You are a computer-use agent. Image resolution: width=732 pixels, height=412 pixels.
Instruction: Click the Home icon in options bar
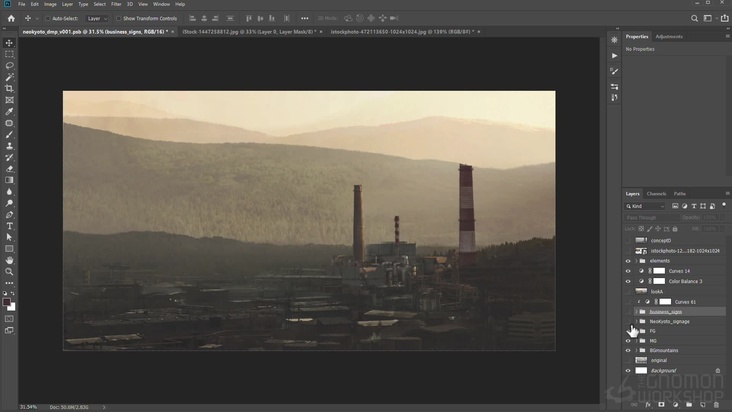(x=9, y=18)
